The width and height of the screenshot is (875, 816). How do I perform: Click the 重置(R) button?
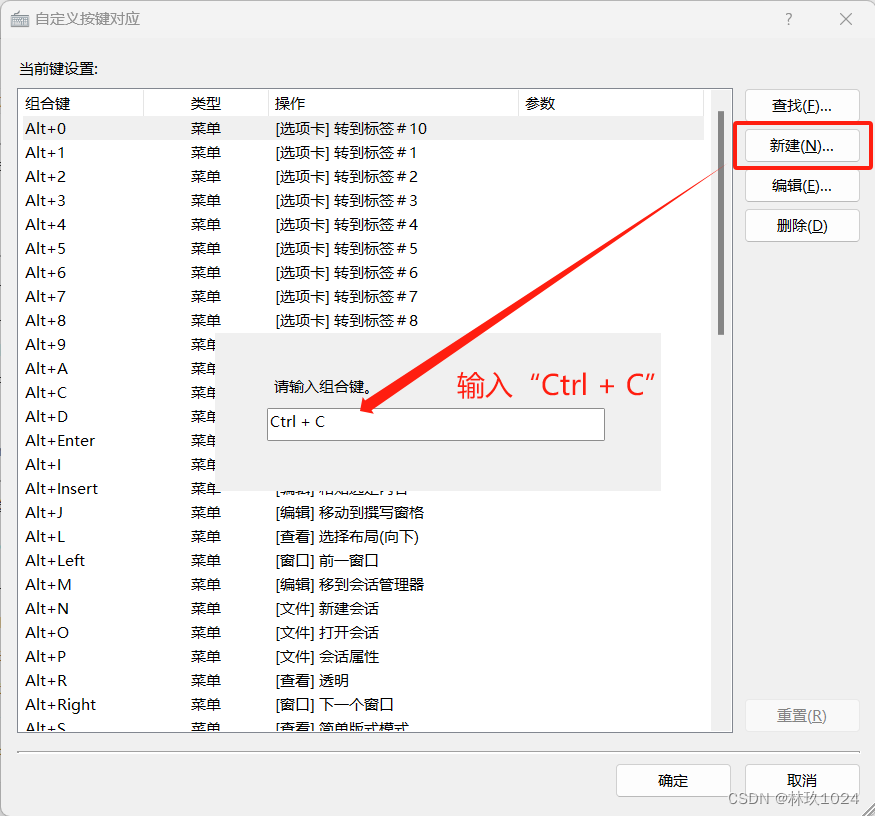coord(801,715)
